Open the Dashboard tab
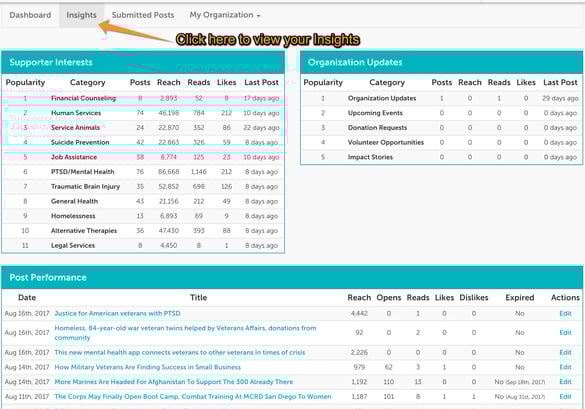The width and height of the screenshot is (585, 409). tap(30, 15)
